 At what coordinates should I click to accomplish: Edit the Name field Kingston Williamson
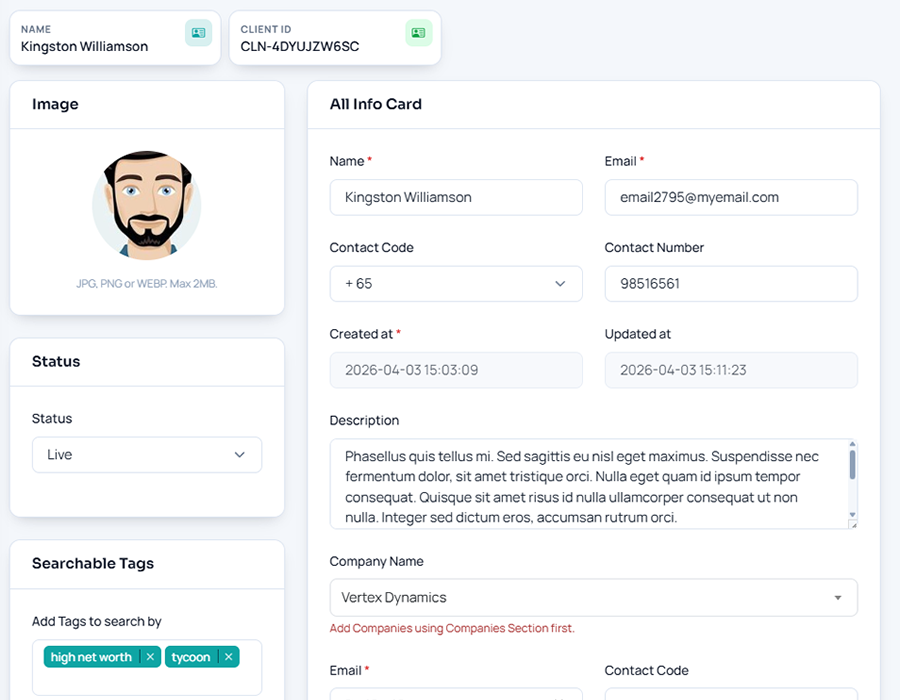click(455, 198)
